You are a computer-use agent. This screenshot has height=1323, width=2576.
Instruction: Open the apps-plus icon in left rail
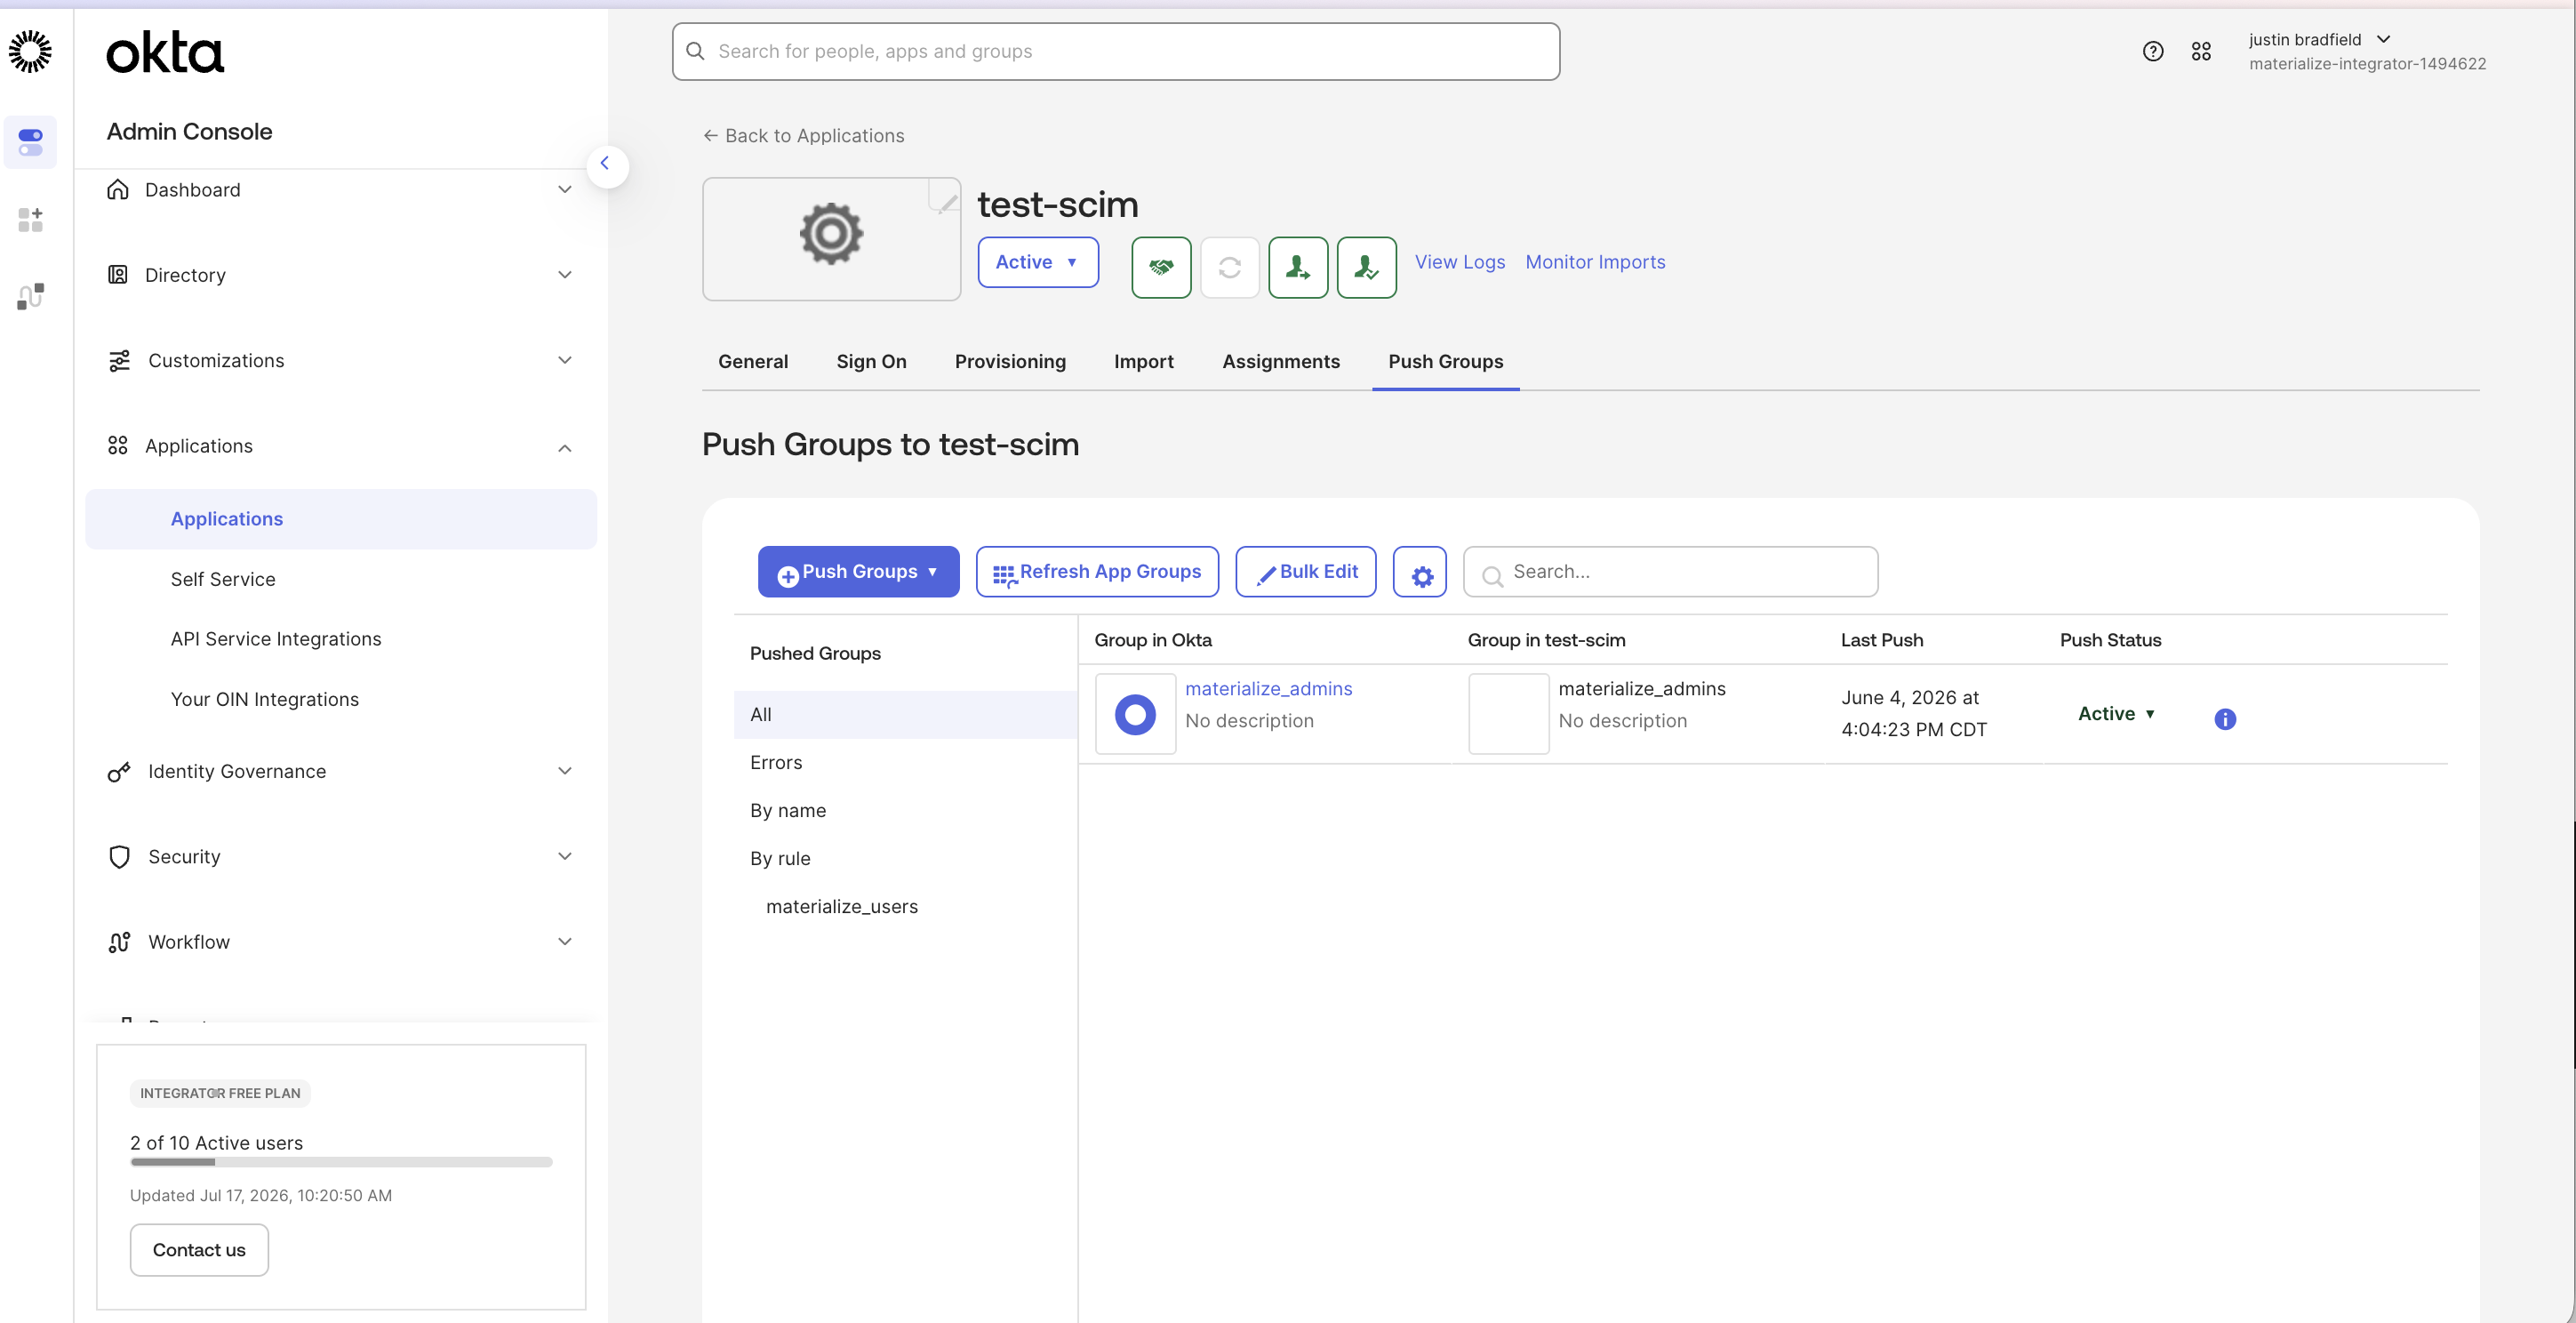pos(30,219)
